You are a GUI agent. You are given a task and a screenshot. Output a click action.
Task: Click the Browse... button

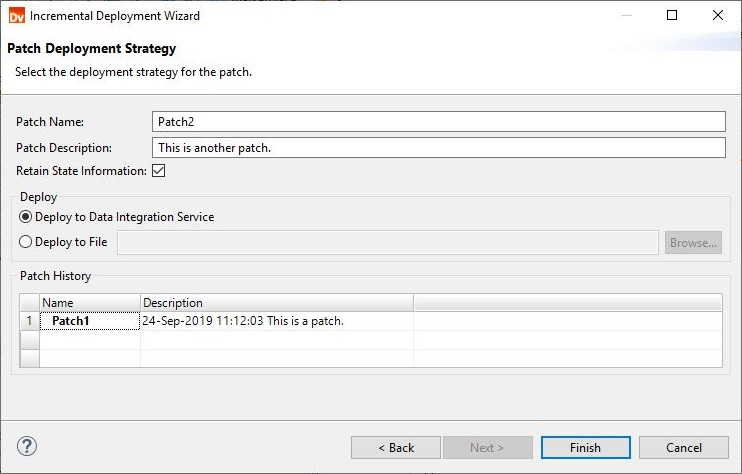tap(693, 243)
